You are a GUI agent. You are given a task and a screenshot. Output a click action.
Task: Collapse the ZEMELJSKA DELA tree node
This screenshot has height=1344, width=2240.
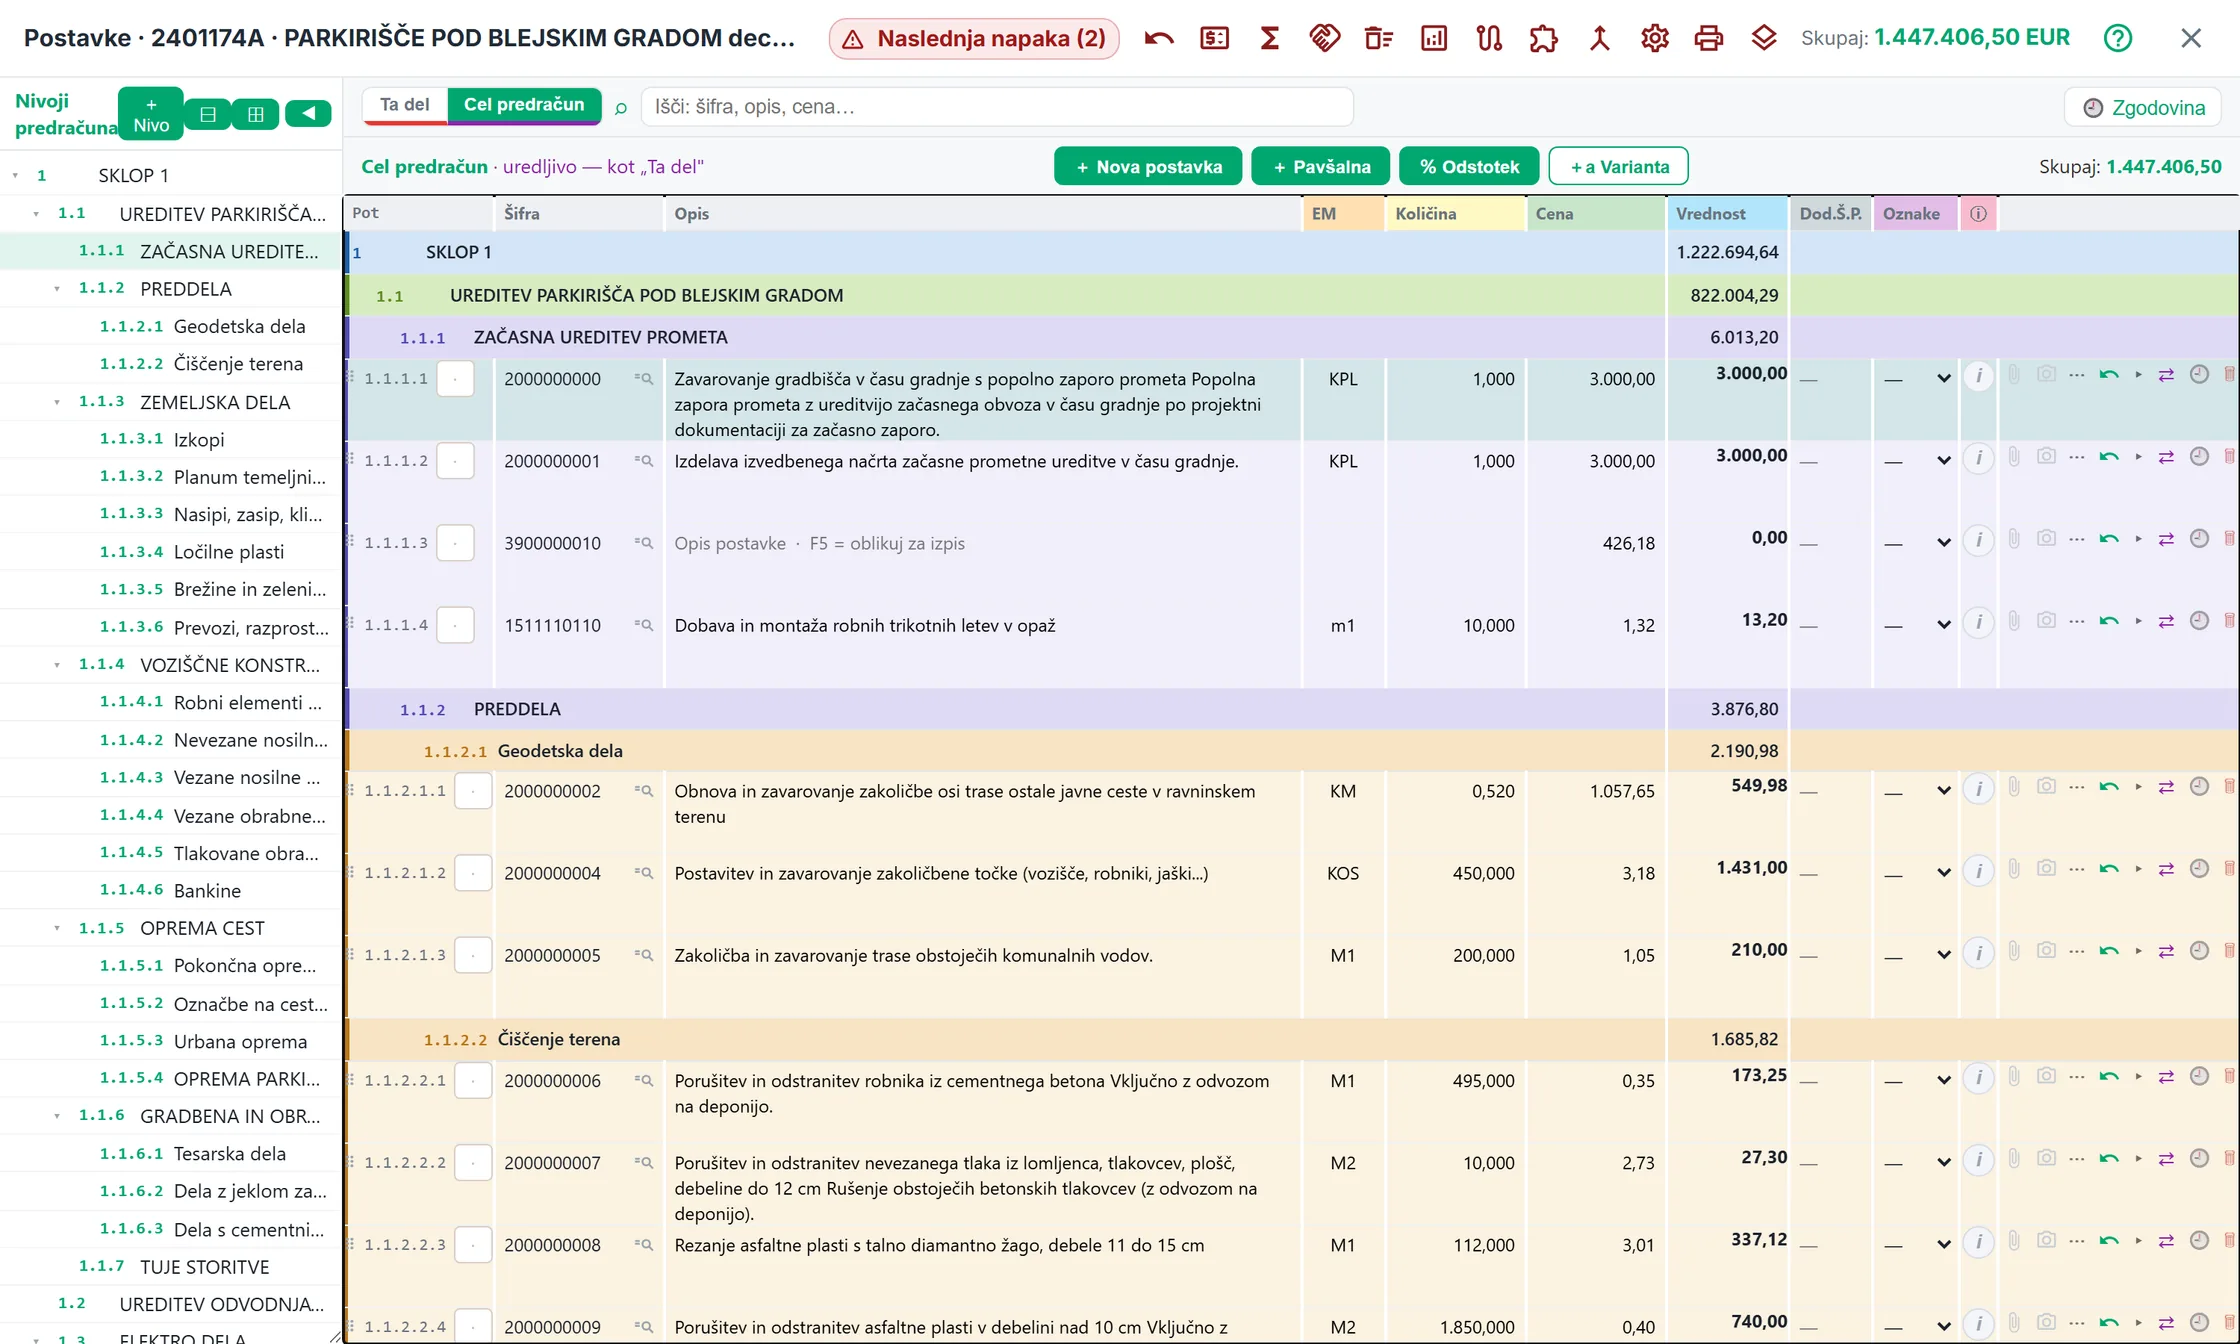(x=57, y=402)
